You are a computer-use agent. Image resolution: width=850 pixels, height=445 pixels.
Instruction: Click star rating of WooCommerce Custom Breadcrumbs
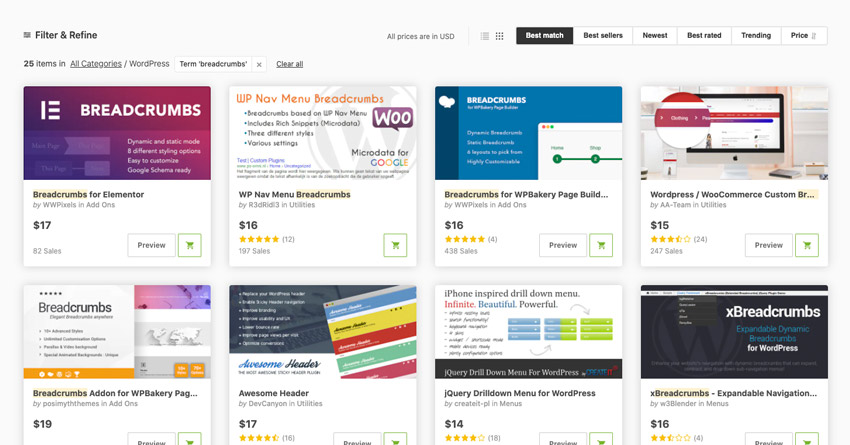pyautogui.click(x=671, y=239)
